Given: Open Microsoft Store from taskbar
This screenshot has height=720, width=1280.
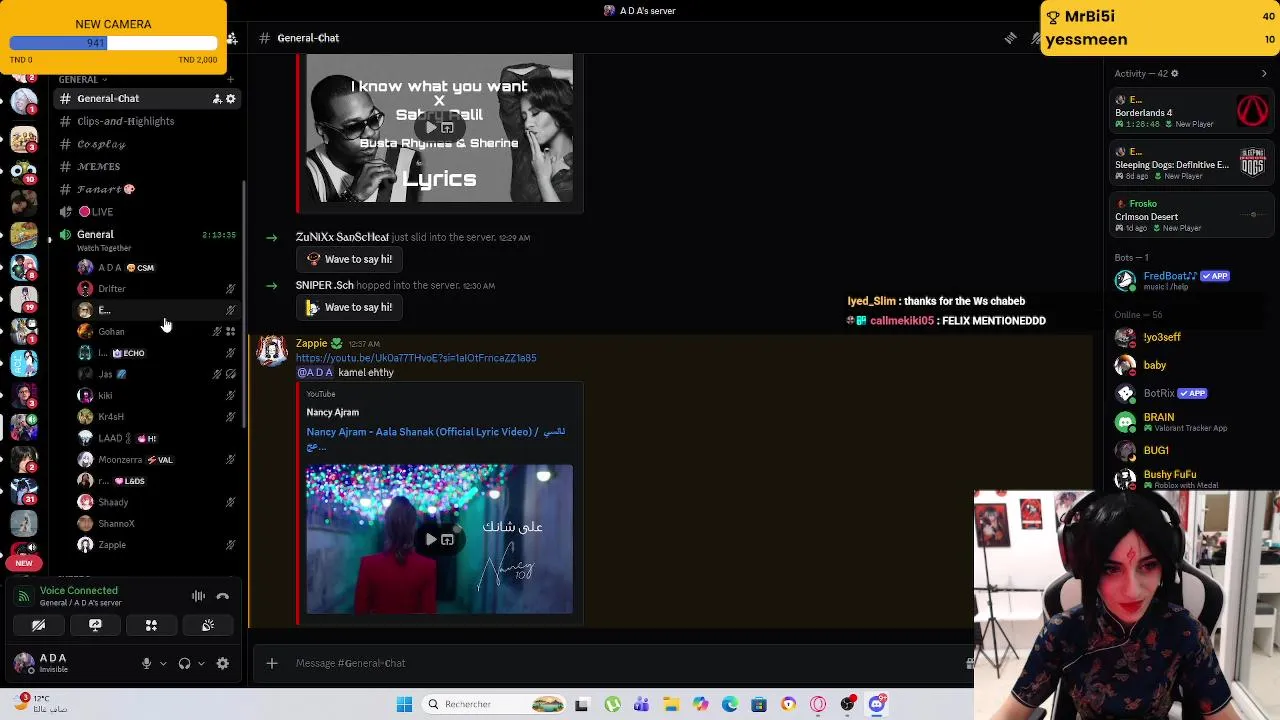Looking at the screenshot, I should [x=759, y=704].
